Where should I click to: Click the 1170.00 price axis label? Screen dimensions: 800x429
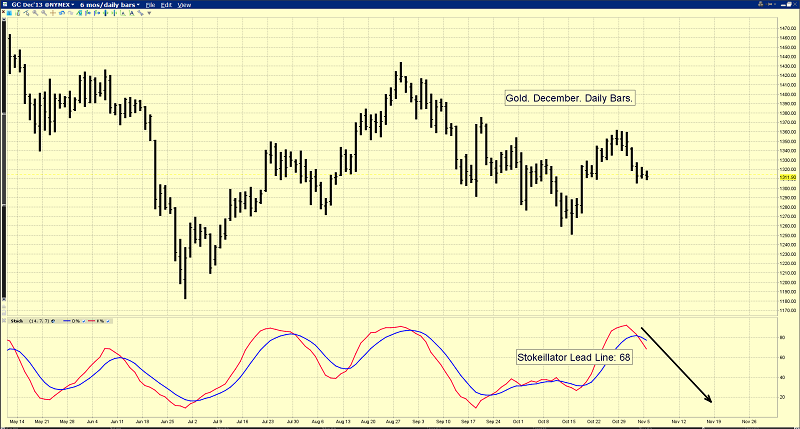pyautogui.click(x=788, y=310)
